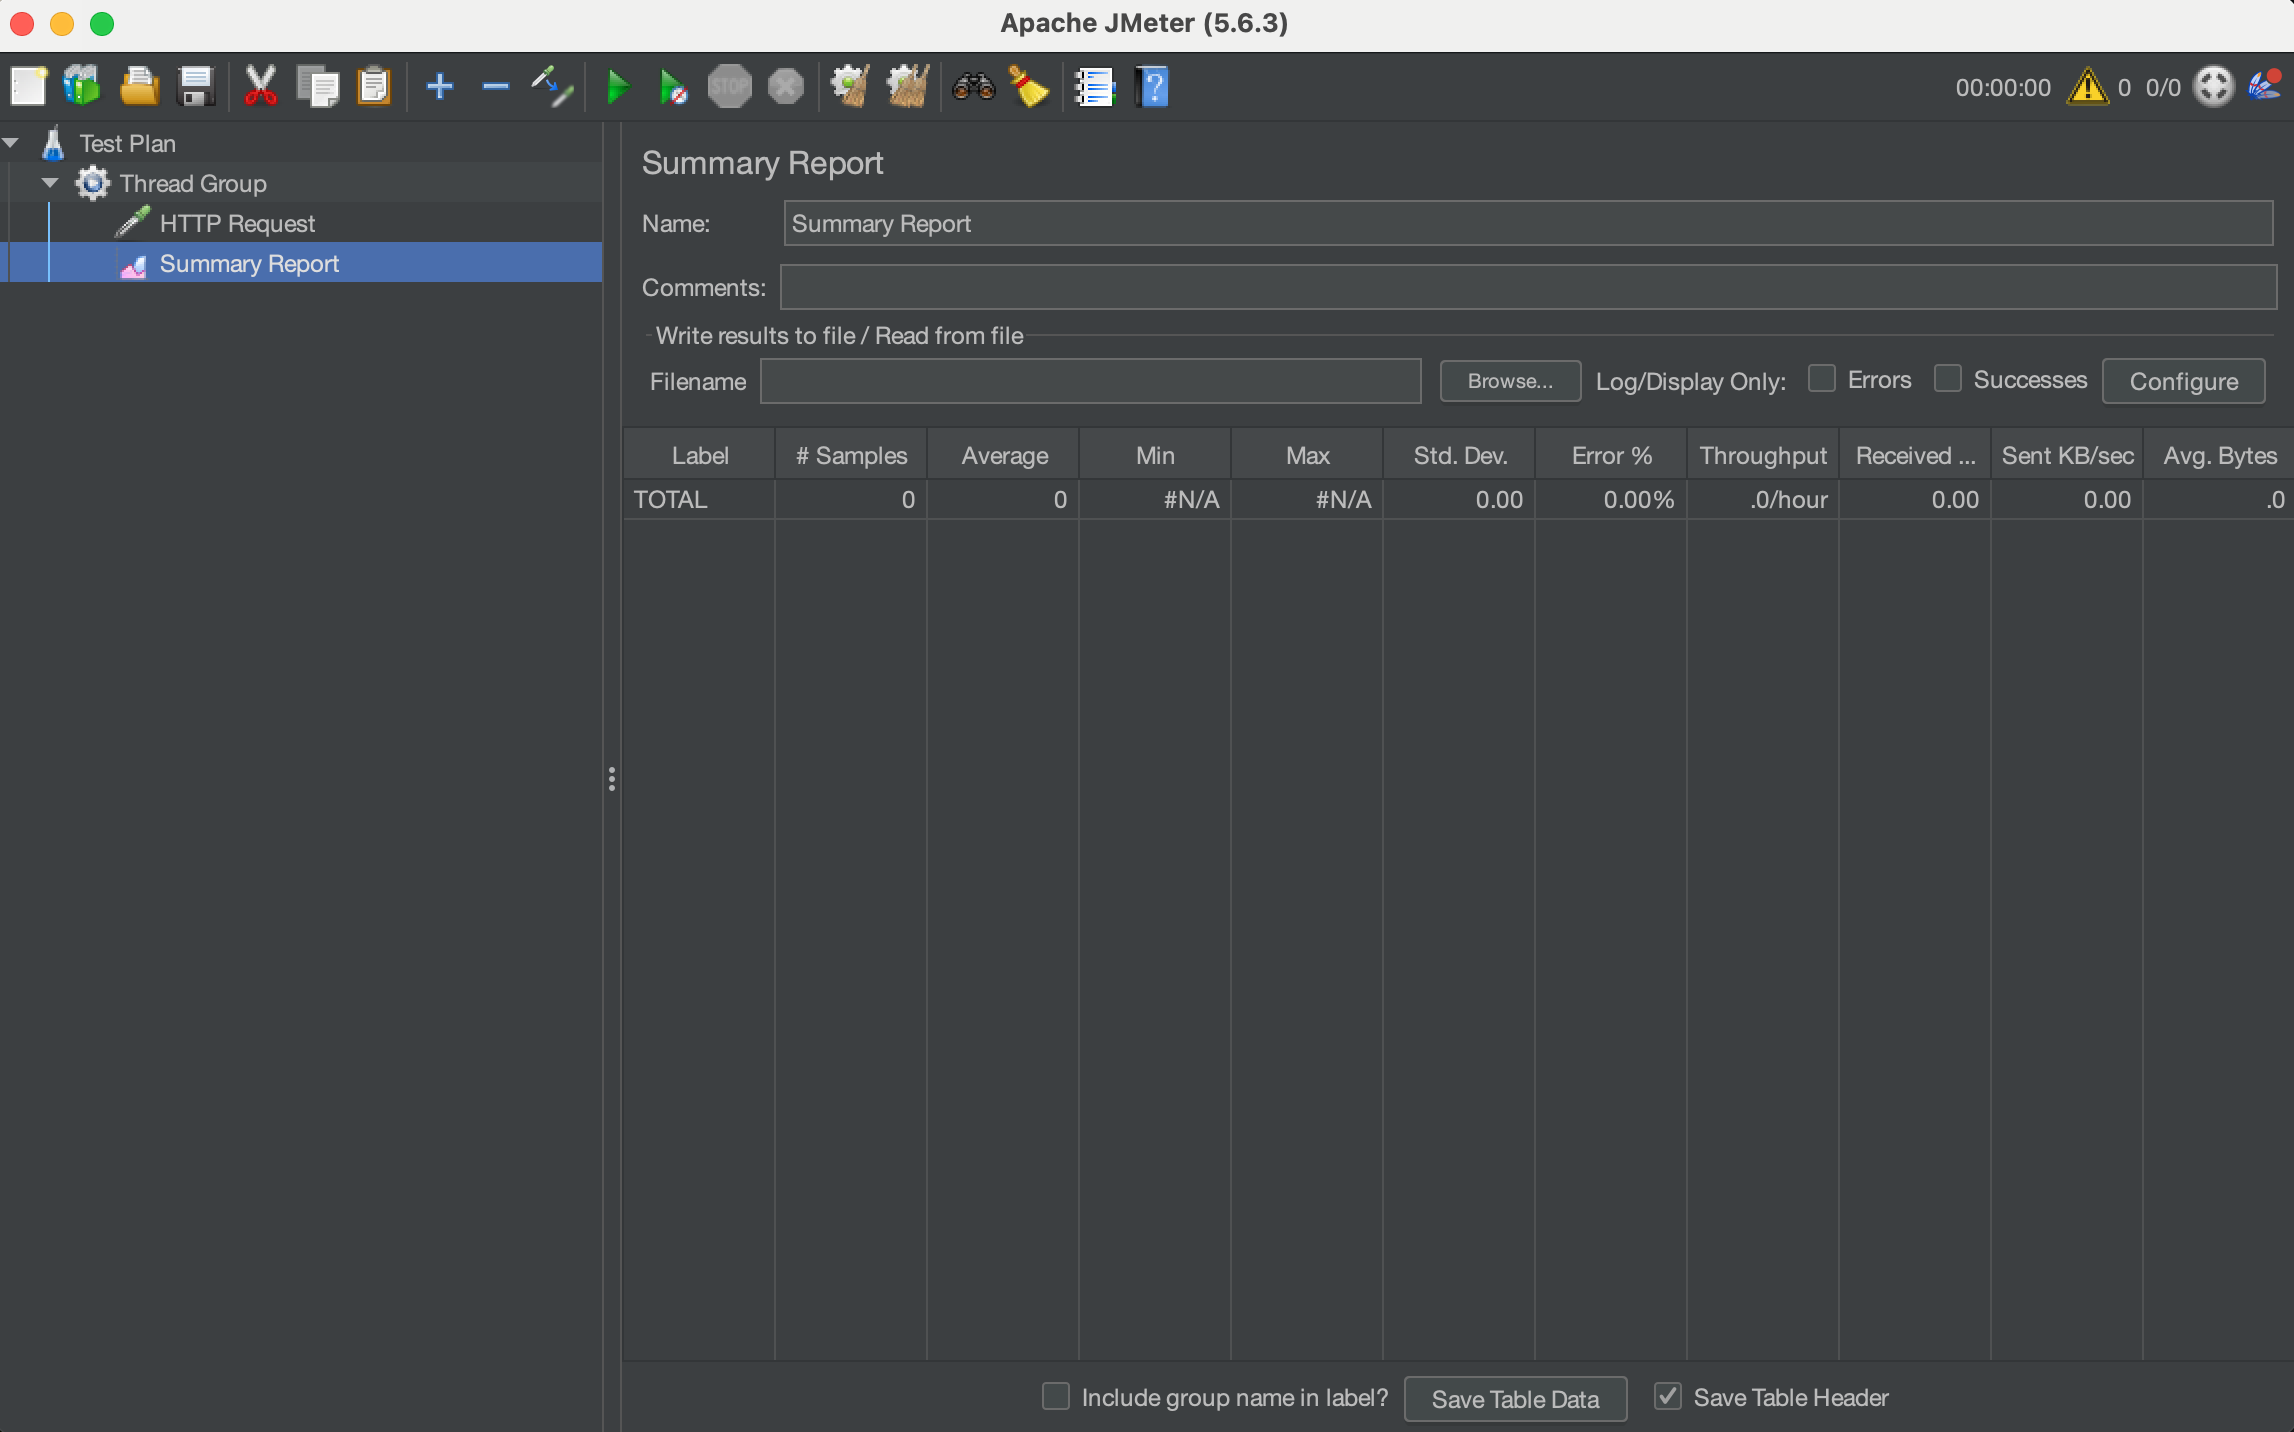This screenshot has width=2294, height=1432.
Task: Click the 0.00% error cell
Action: 1611,499
